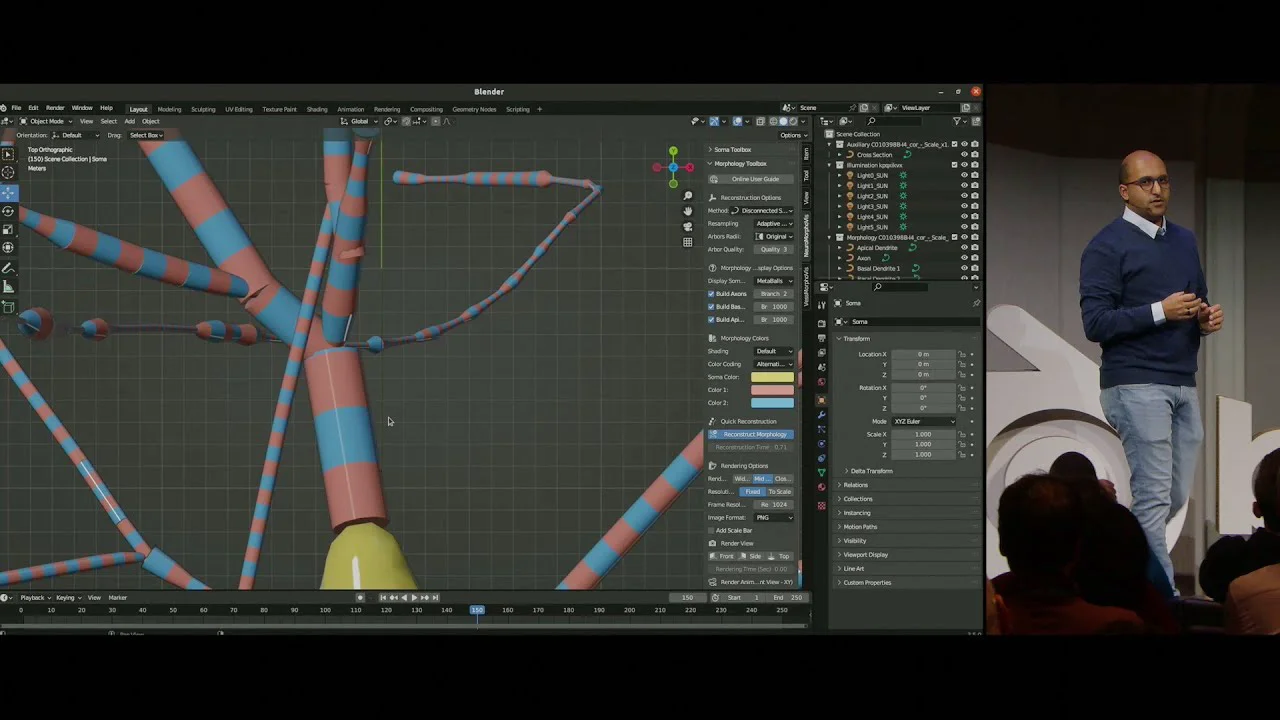The width and height of the screenshot is (1280, 720).
Task: Toggle camera view with the camera icon
Action: (x=688, y=227)
